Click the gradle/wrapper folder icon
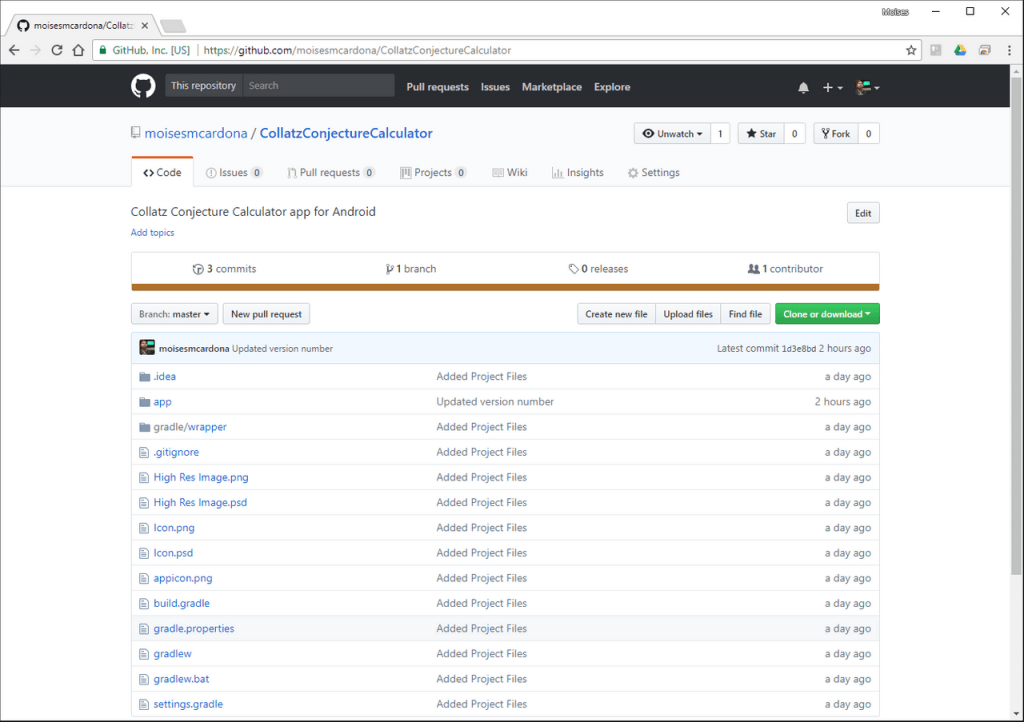1024x722 pixels. tap(144, 427)
